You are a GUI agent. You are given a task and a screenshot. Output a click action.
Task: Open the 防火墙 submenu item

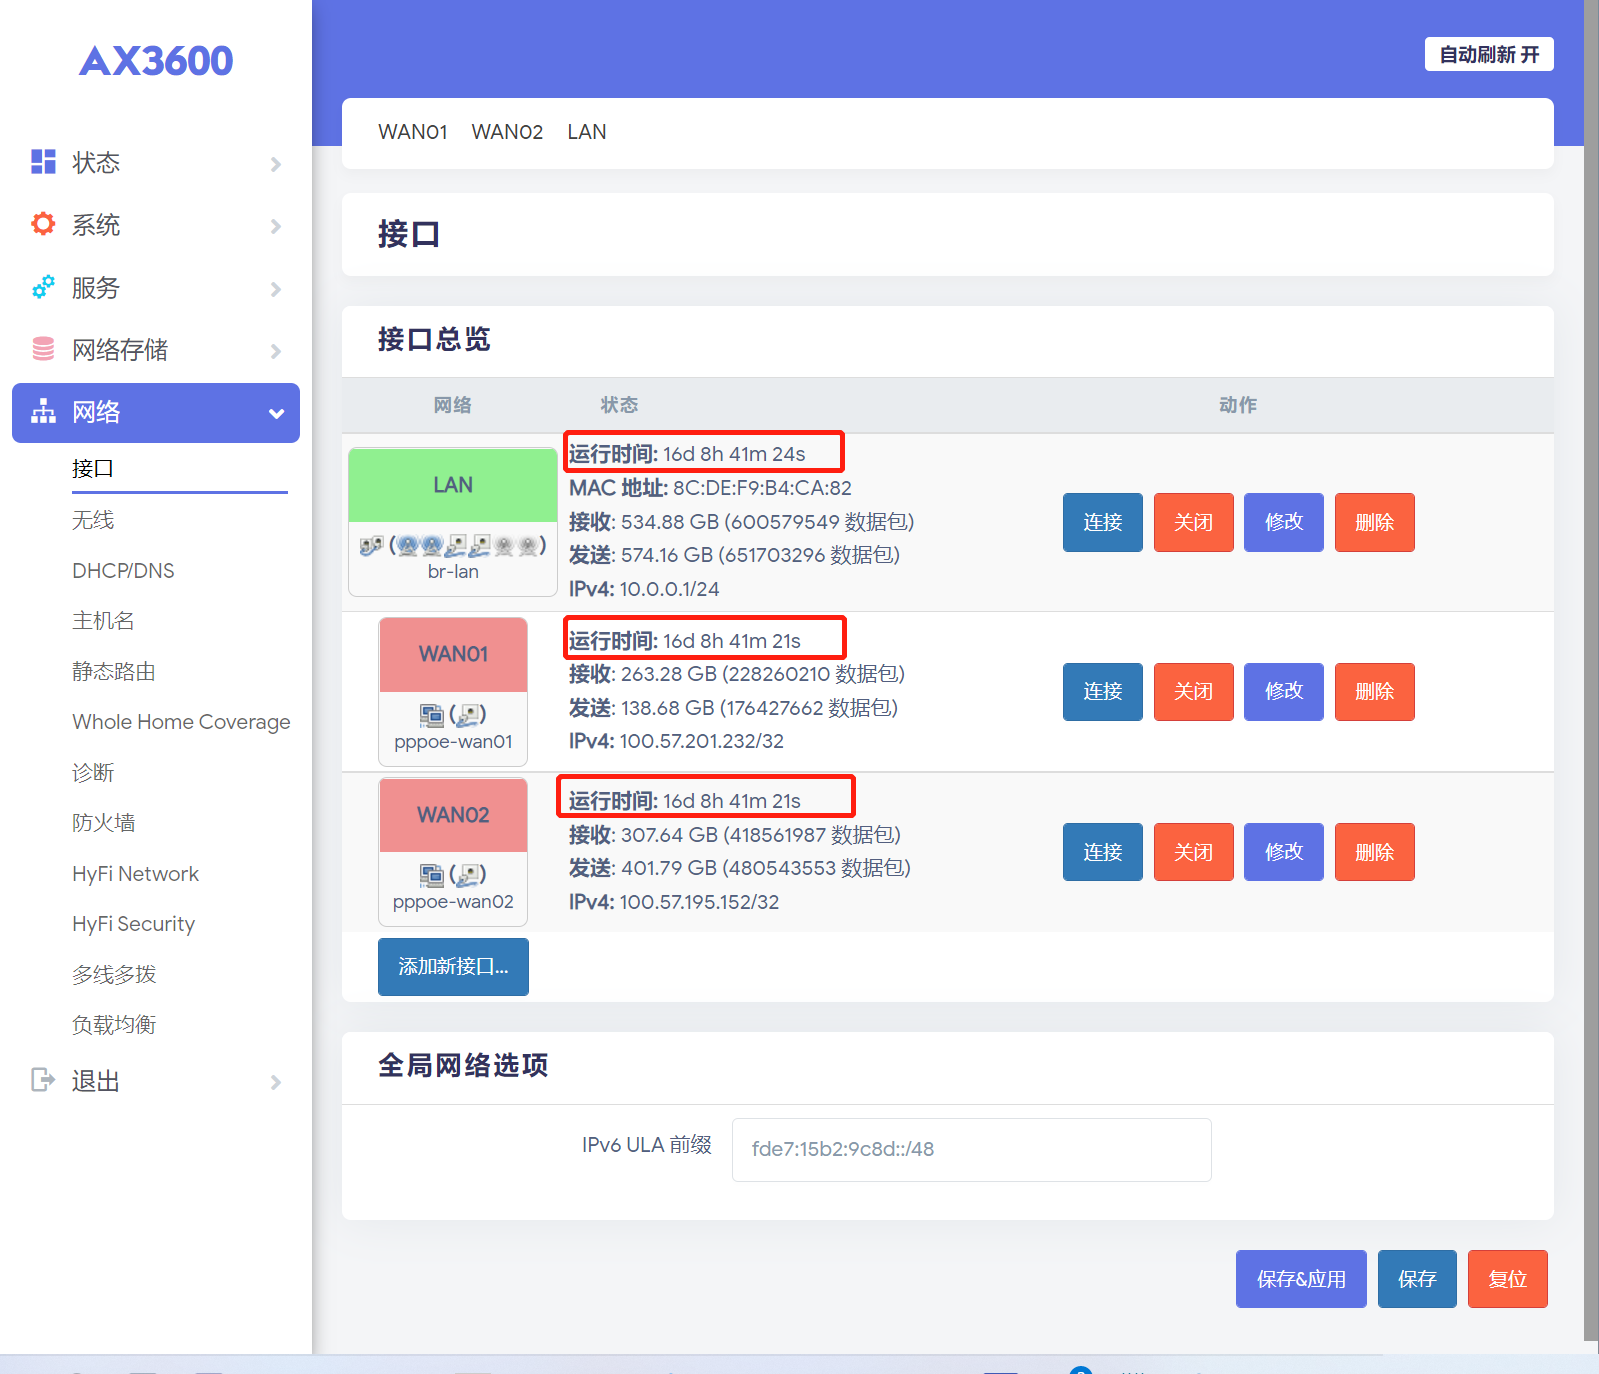(104, 823)
